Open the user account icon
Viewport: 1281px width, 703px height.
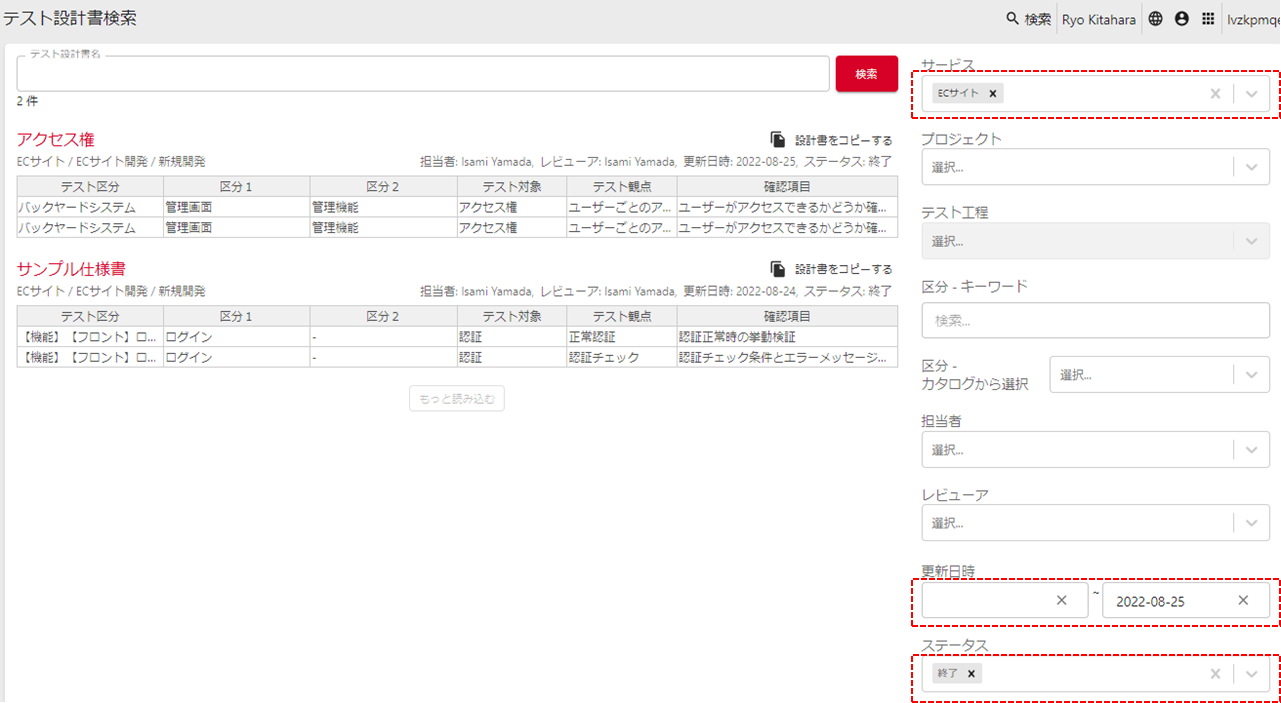[x=1182, y=19]
